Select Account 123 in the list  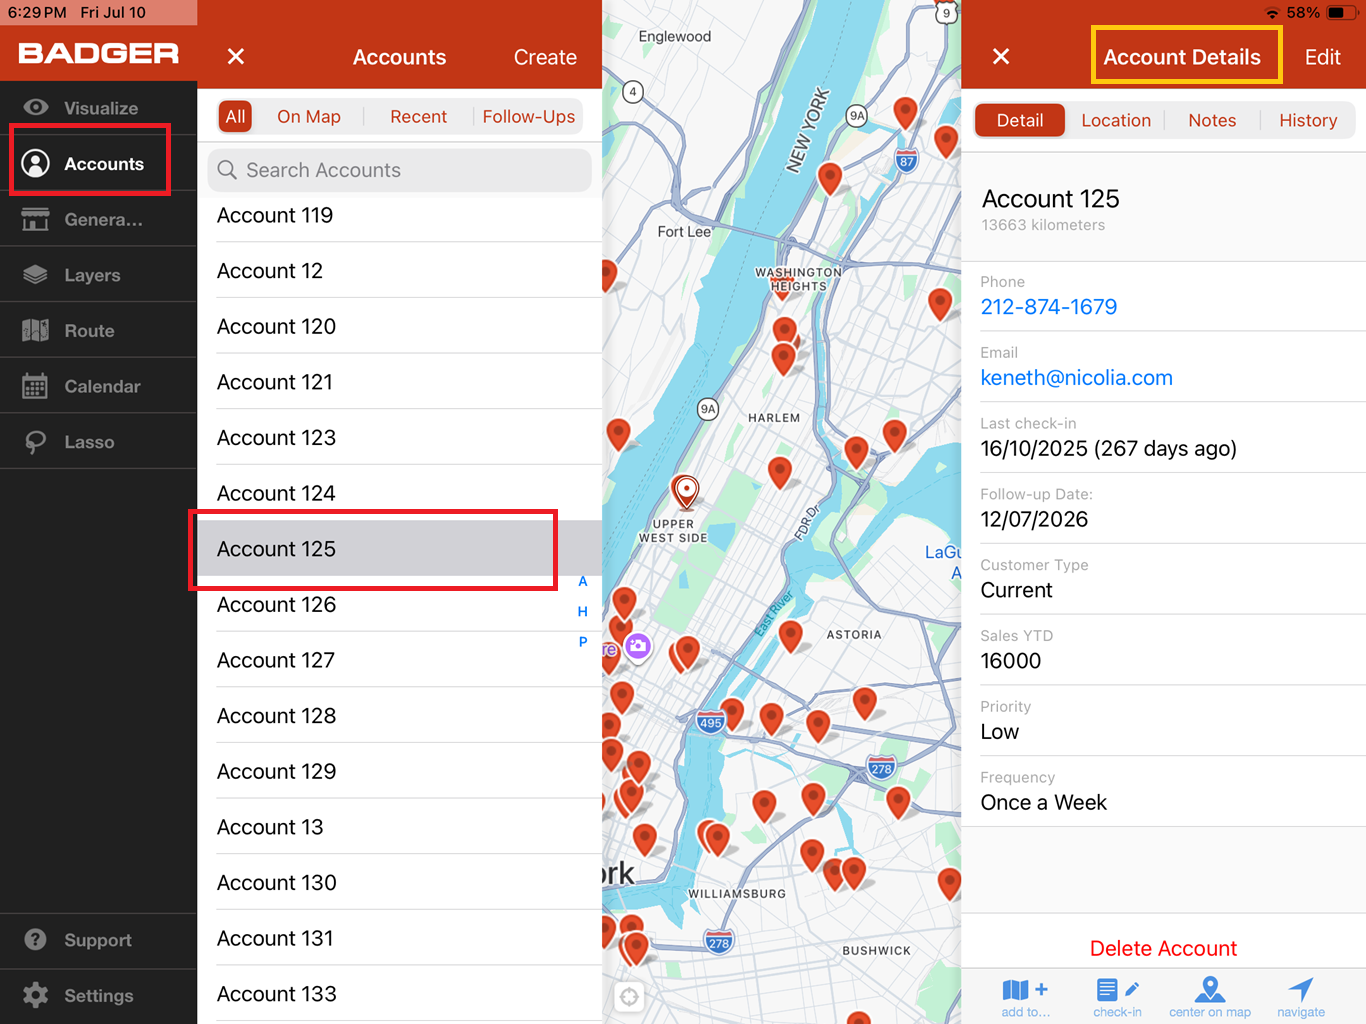(x=400, y=437)
